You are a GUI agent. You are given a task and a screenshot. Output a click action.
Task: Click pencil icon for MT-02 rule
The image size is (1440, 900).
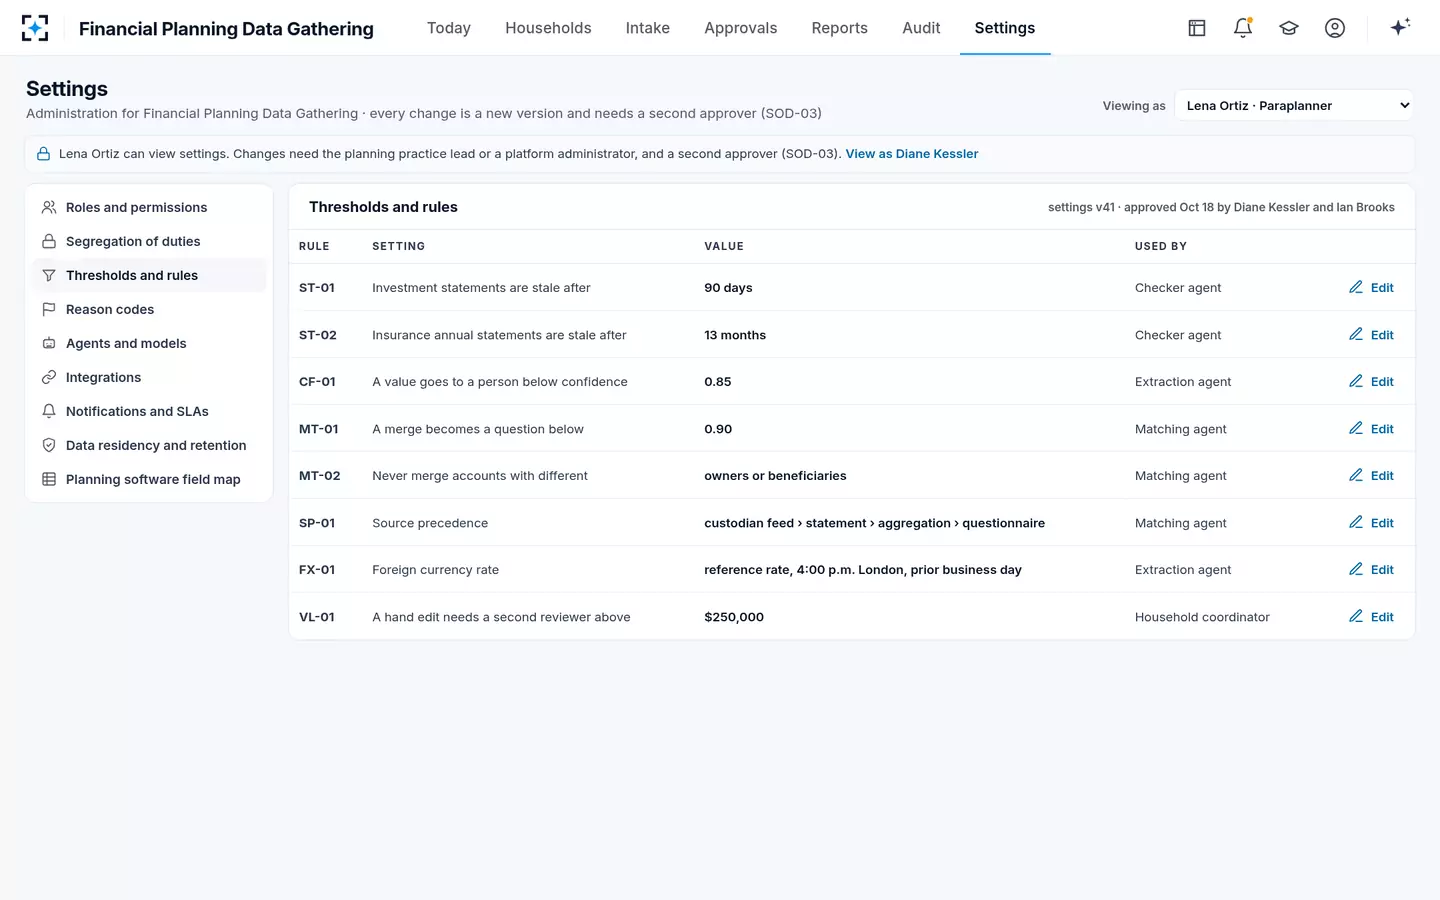tap(1356, 475)
